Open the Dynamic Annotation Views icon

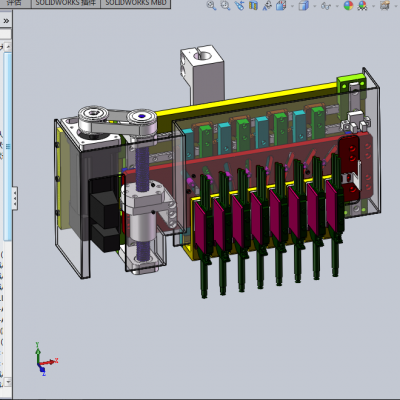click(267, 5)
